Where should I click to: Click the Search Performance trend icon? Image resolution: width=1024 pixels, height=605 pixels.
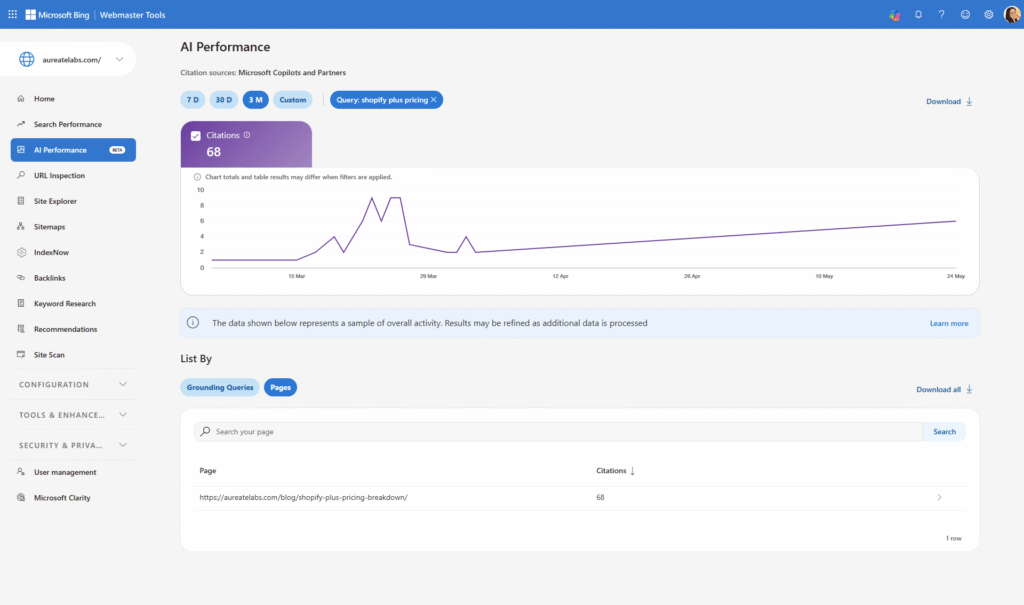point(21,124)
